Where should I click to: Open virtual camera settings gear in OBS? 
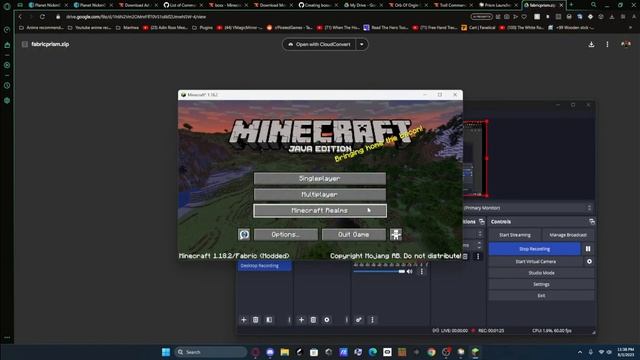pyautogui.click(x=589, y=261)
